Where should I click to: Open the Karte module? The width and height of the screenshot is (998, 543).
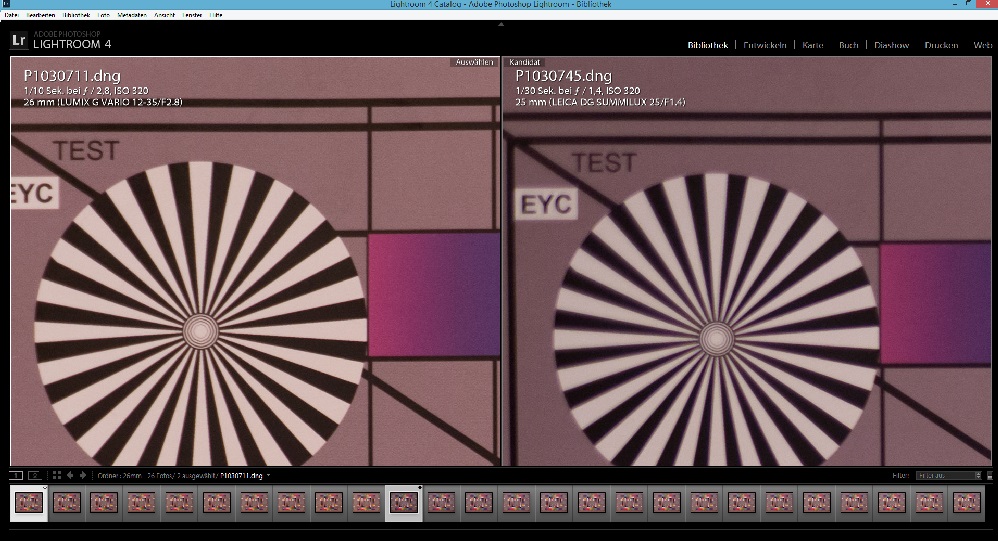[x=812, y=45]
